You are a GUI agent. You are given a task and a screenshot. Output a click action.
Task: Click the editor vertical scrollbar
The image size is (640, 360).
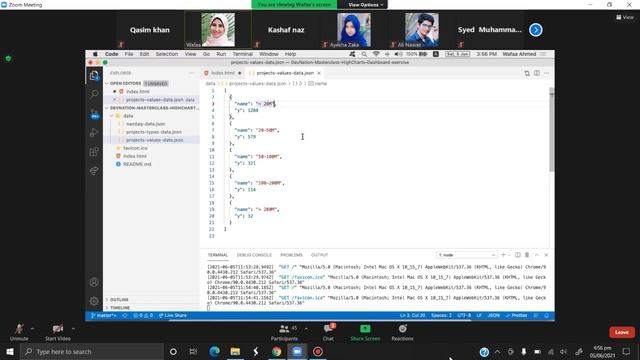[x=551, y=130]
